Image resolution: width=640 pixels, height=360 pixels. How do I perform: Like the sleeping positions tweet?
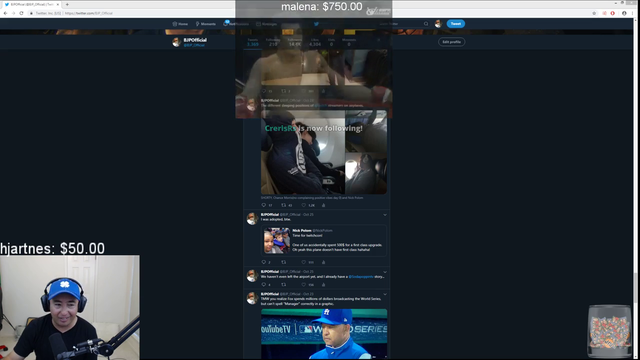[304, 205]
